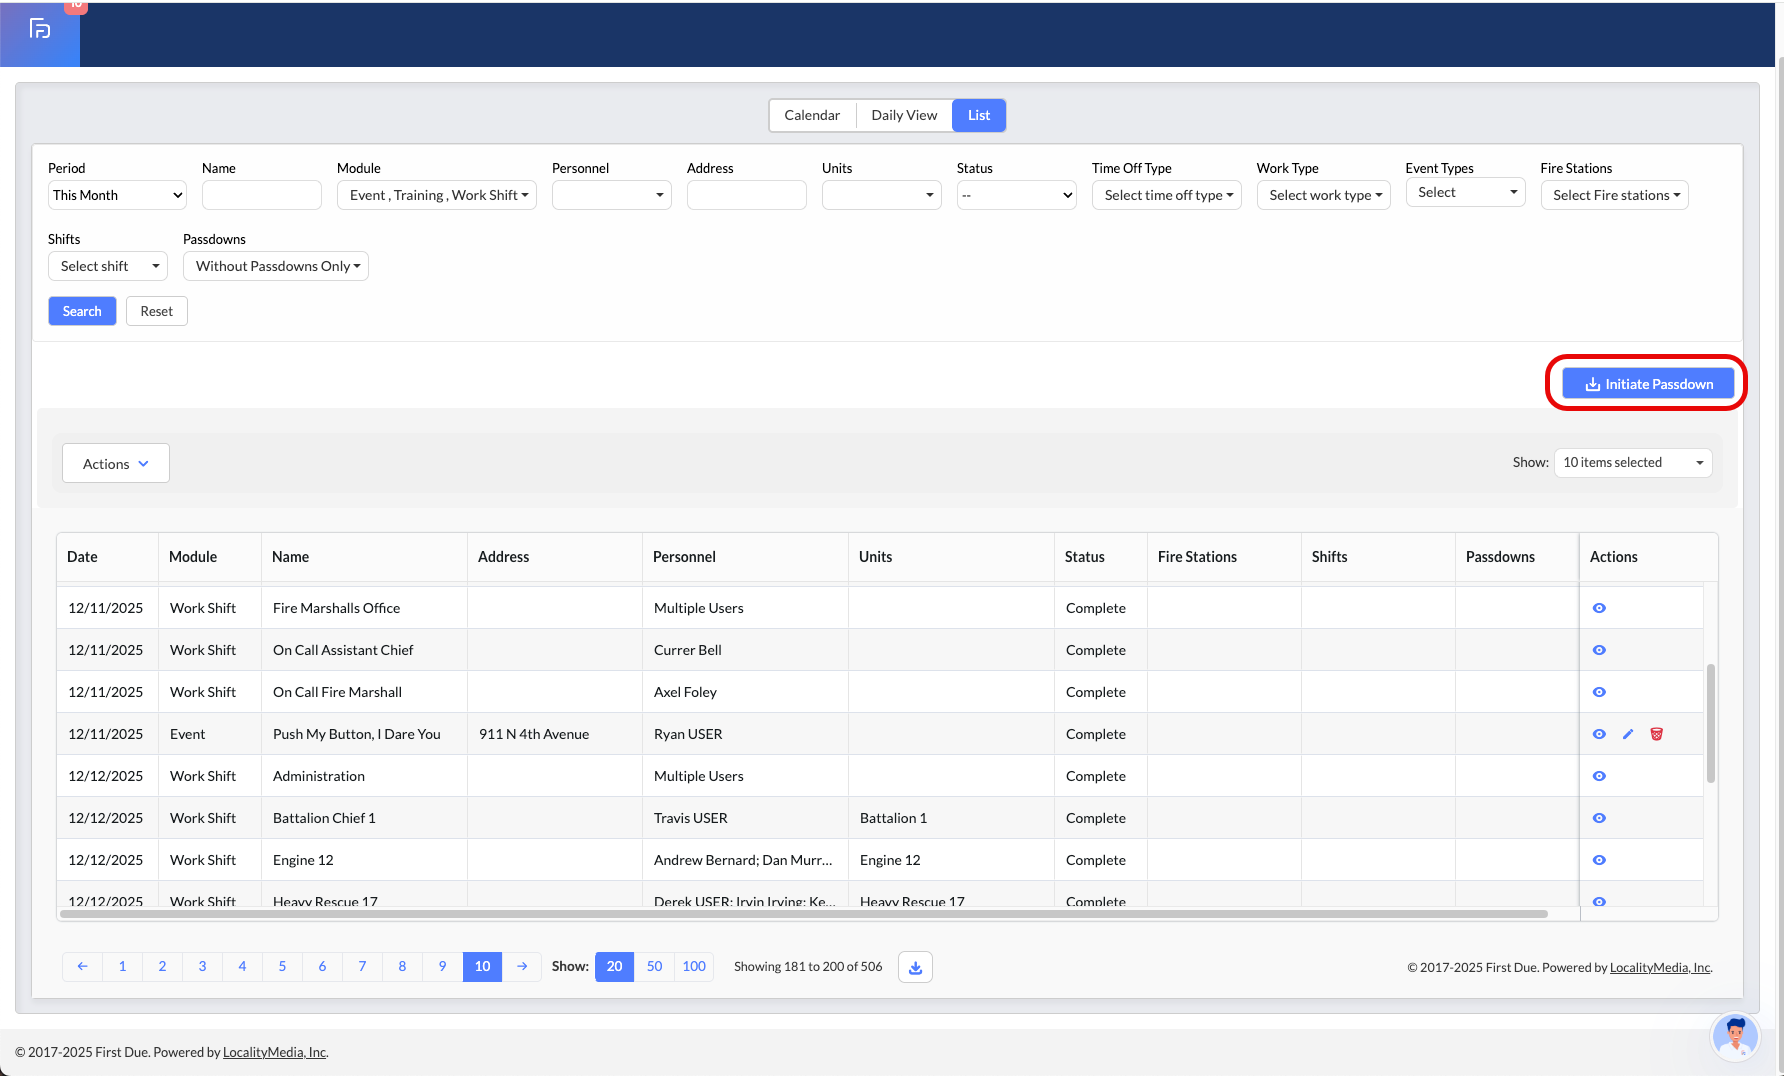Click into the Name filter field
Image resolution: width=1784 pixels, height=1076 pixels.
pos(261,195)
